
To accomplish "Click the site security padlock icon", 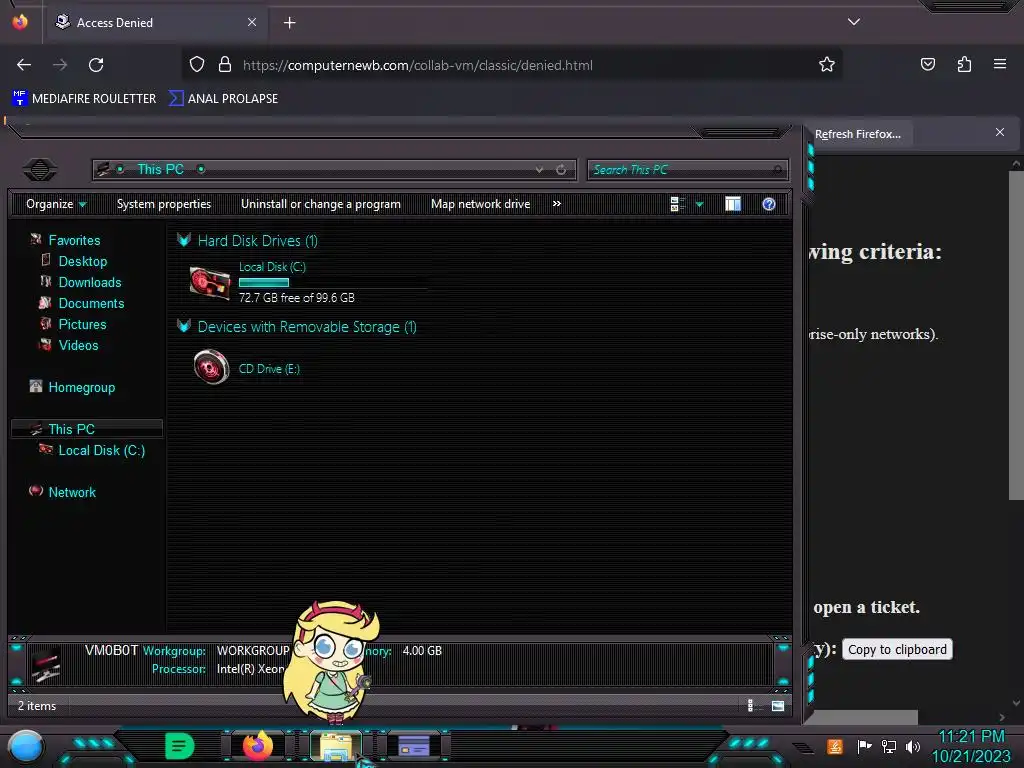I will [225, 65].
